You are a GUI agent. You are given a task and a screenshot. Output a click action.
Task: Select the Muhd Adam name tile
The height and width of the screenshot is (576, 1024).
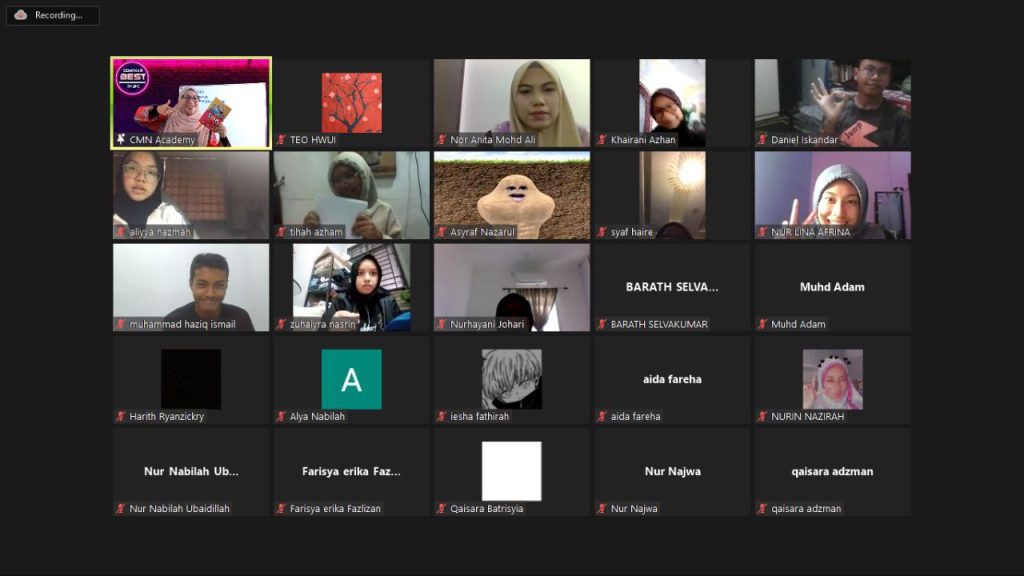(x=832, y=287)
